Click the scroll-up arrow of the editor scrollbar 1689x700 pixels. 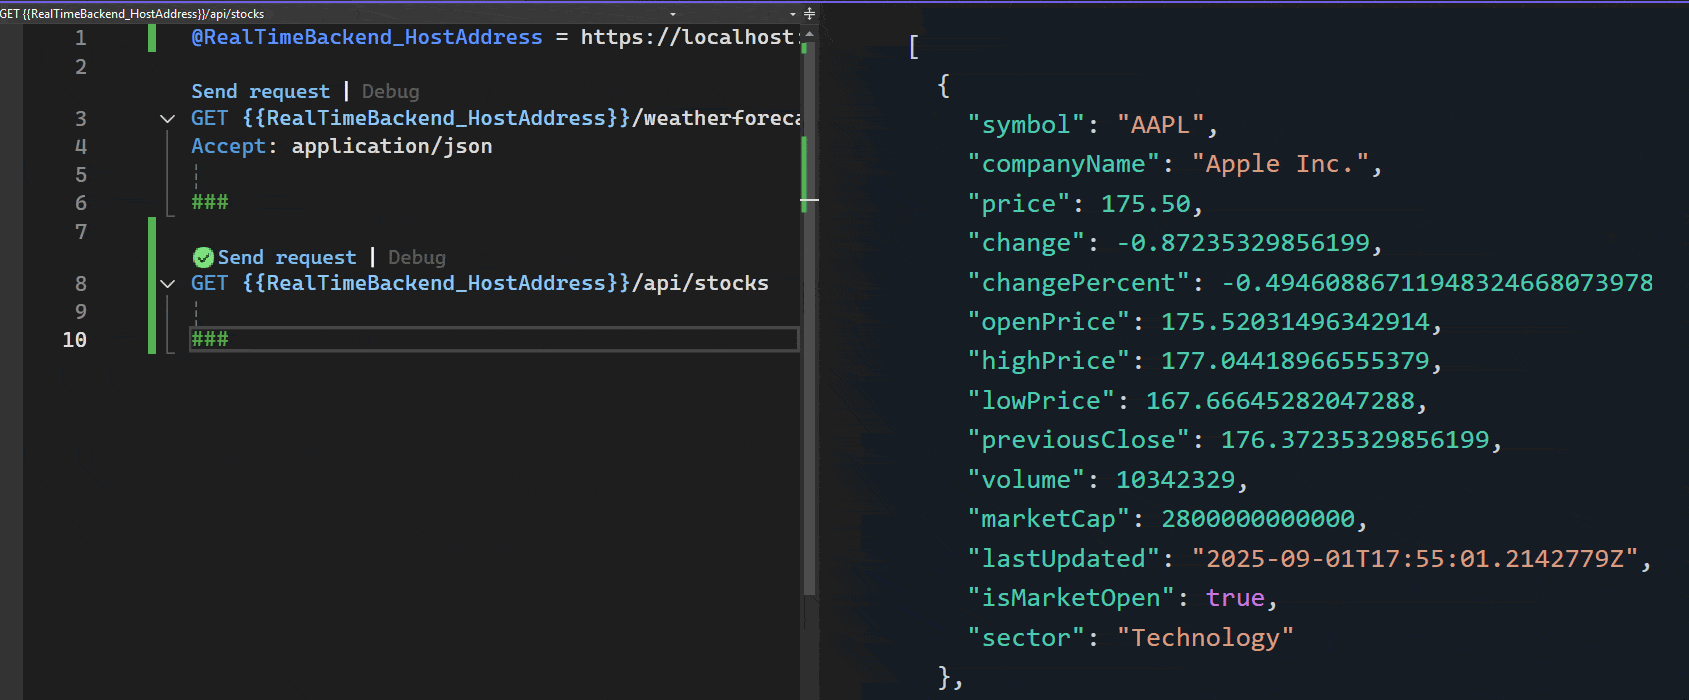pos(809,35)
